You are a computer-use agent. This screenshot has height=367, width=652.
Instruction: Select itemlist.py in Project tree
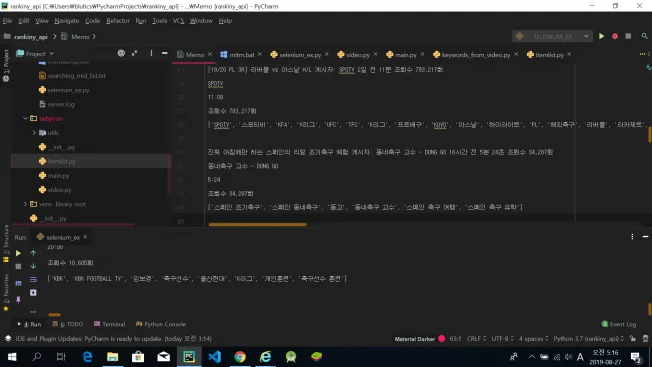61,161
